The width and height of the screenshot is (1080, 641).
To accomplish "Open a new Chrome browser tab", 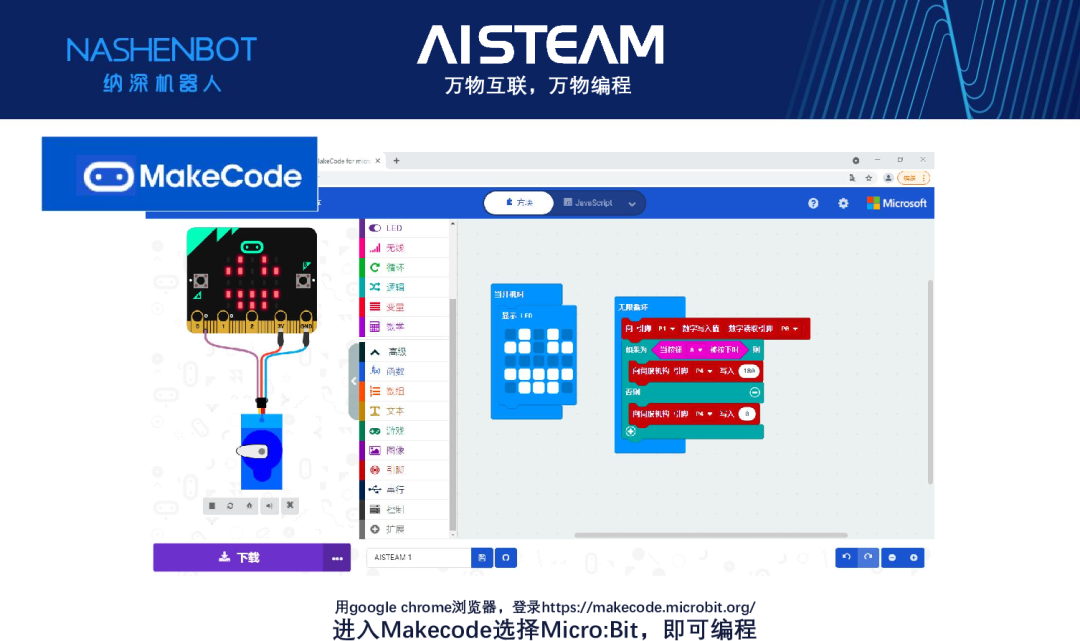I will (x=396, y=160).
